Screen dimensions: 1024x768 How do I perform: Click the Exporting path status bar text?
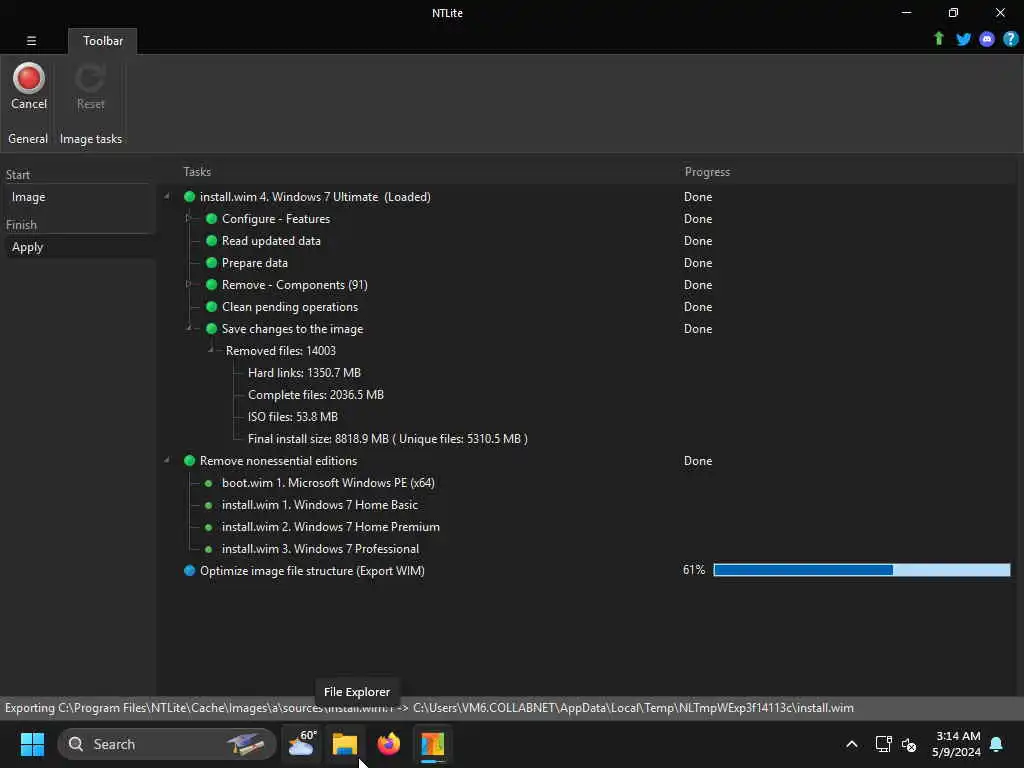click(x=429, y=708)
